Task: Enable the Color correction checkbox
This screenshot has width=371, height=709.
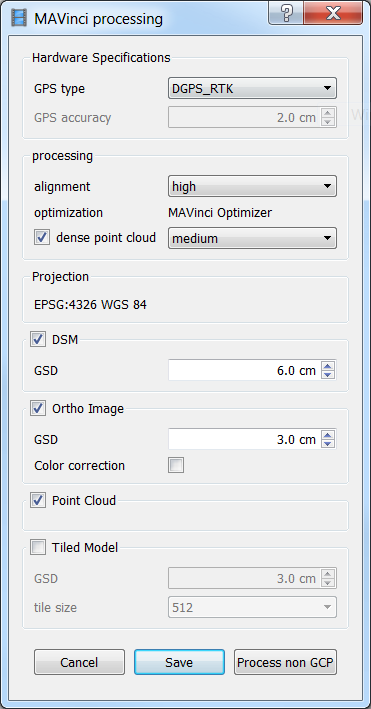Action: click(176, 465)
